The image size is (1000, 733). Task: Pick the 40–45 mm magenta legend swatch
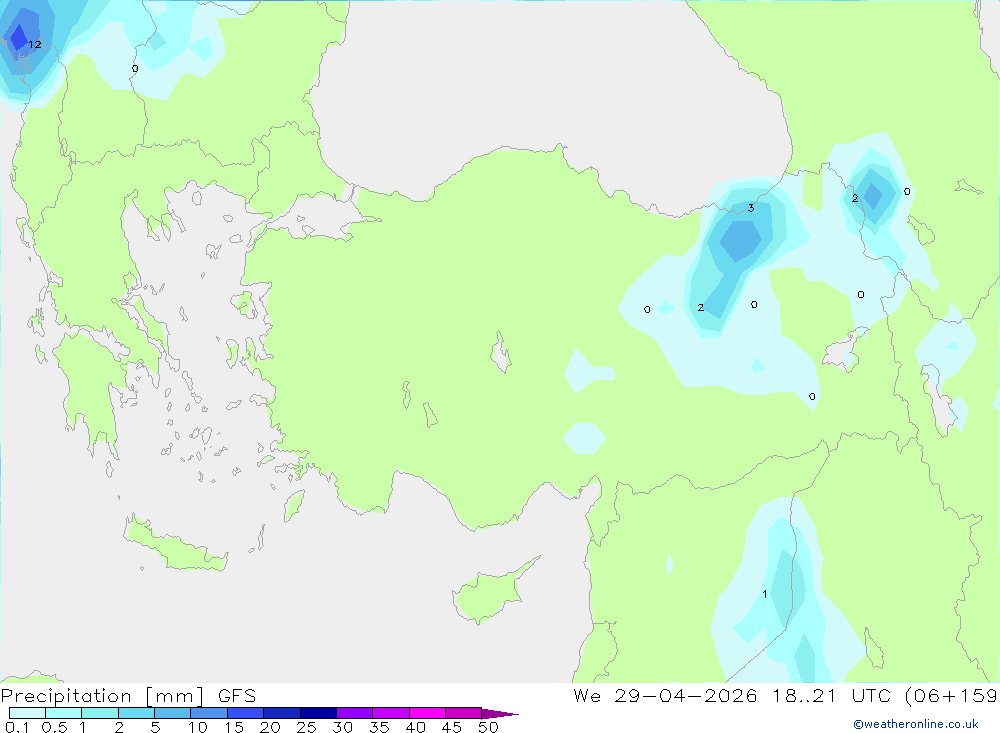coord(427,713)
